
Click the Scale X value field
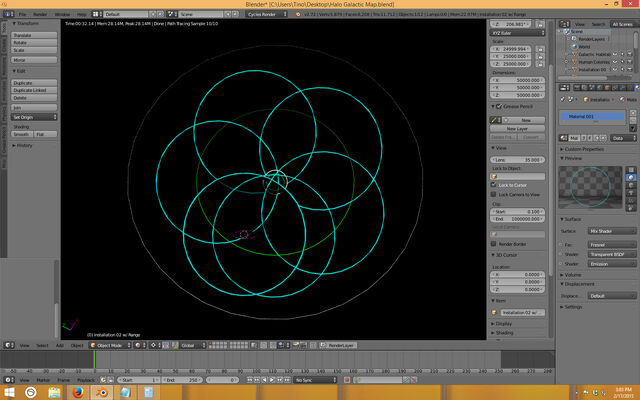511,49
